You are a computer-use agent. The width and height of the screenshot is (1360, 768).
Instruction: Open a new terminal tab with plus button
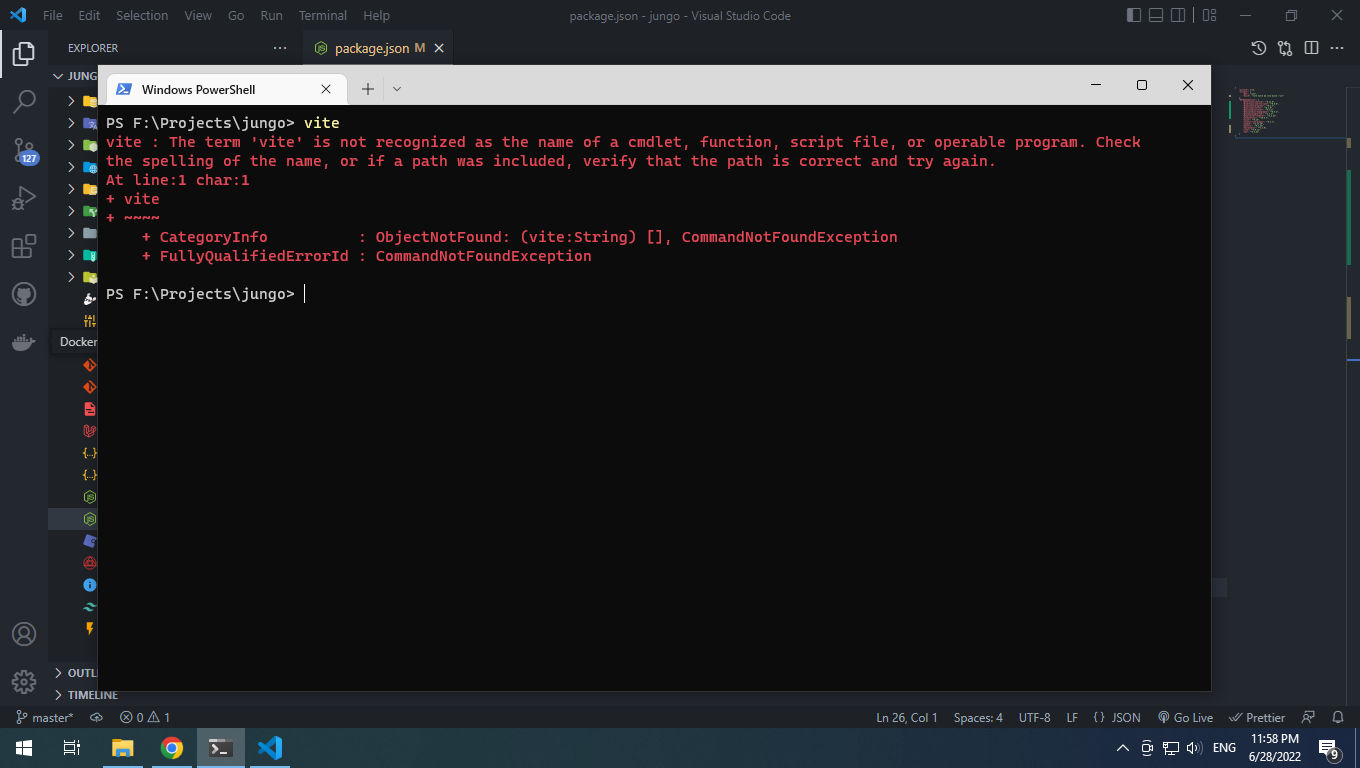pos(367,89)
